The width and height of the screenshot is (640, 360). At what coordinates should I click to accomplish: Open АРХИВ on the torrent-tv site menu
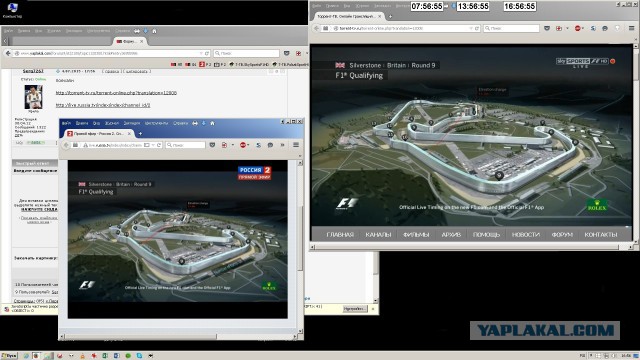[x=451, y=235]
